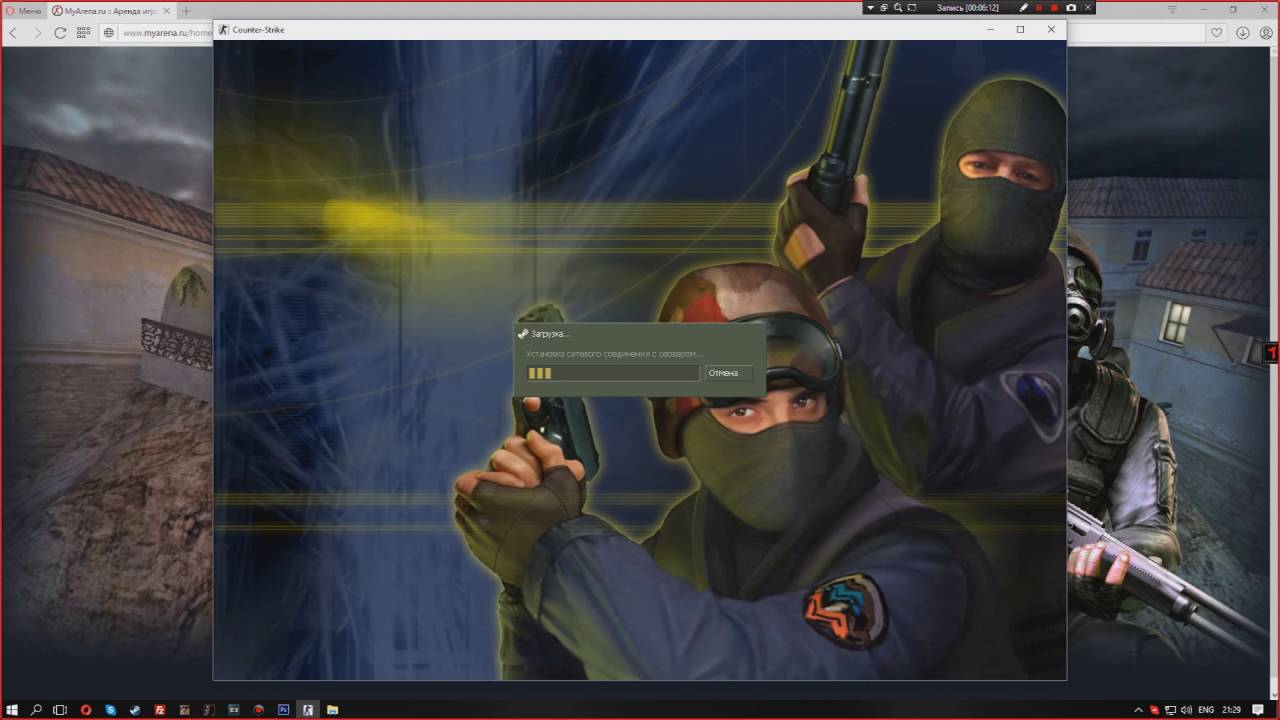1280x720 pixels.
Task: Open the red tray notification icon
Action: (x=1154, y=710)
